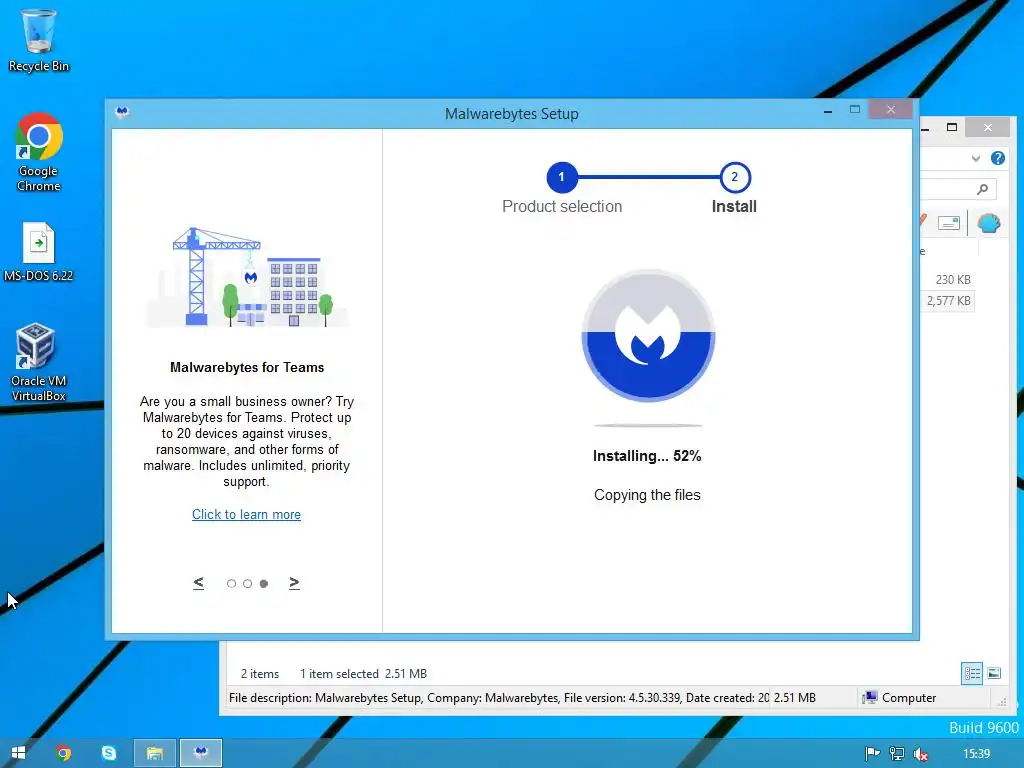Screen dimensions: 1024x768
Task: Click the thin installation progress bar
Action: pos(648,426)
